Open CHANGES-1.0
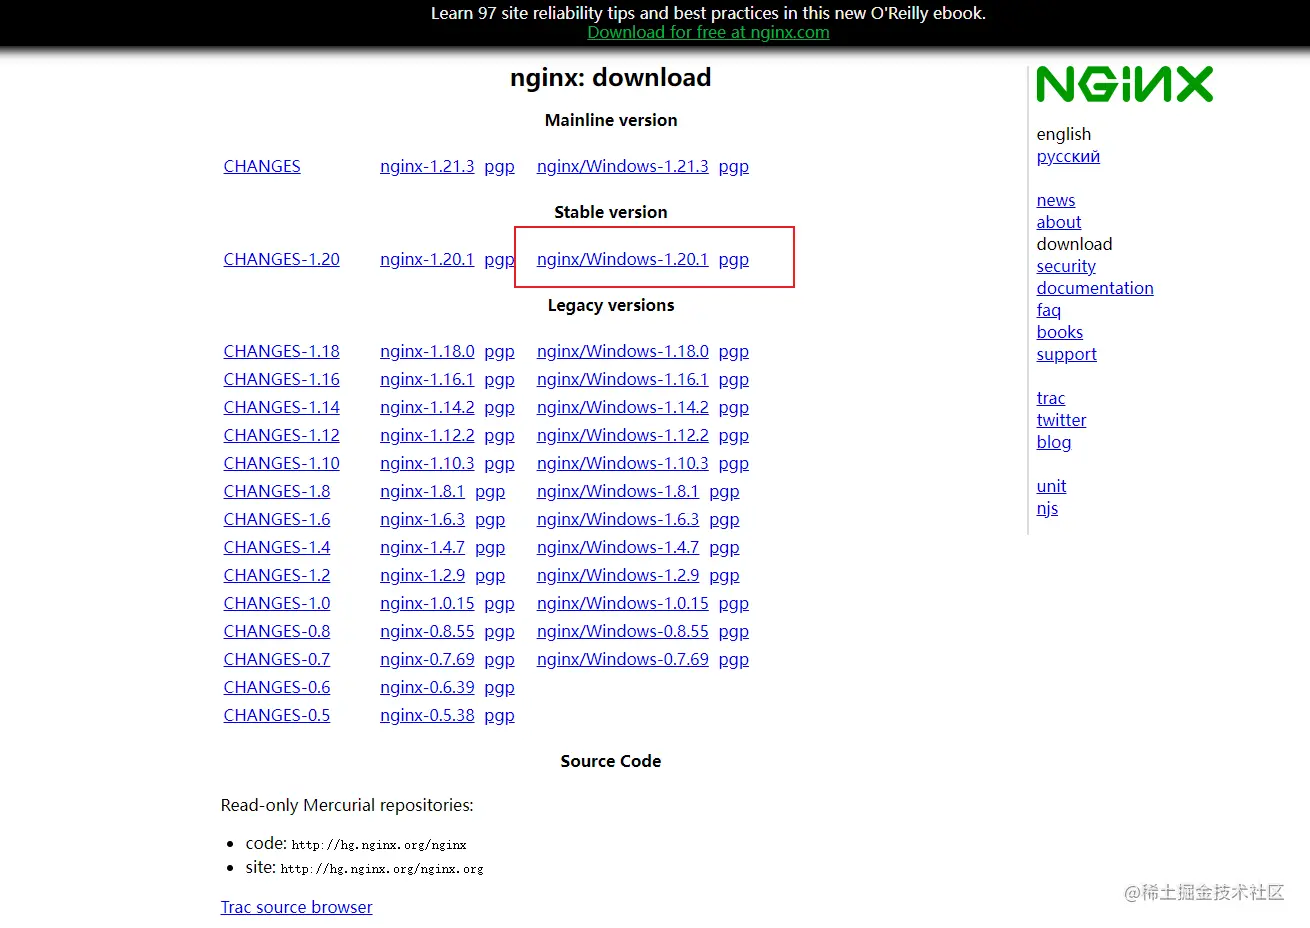The image size is (1310, 928). coord(276,603)
